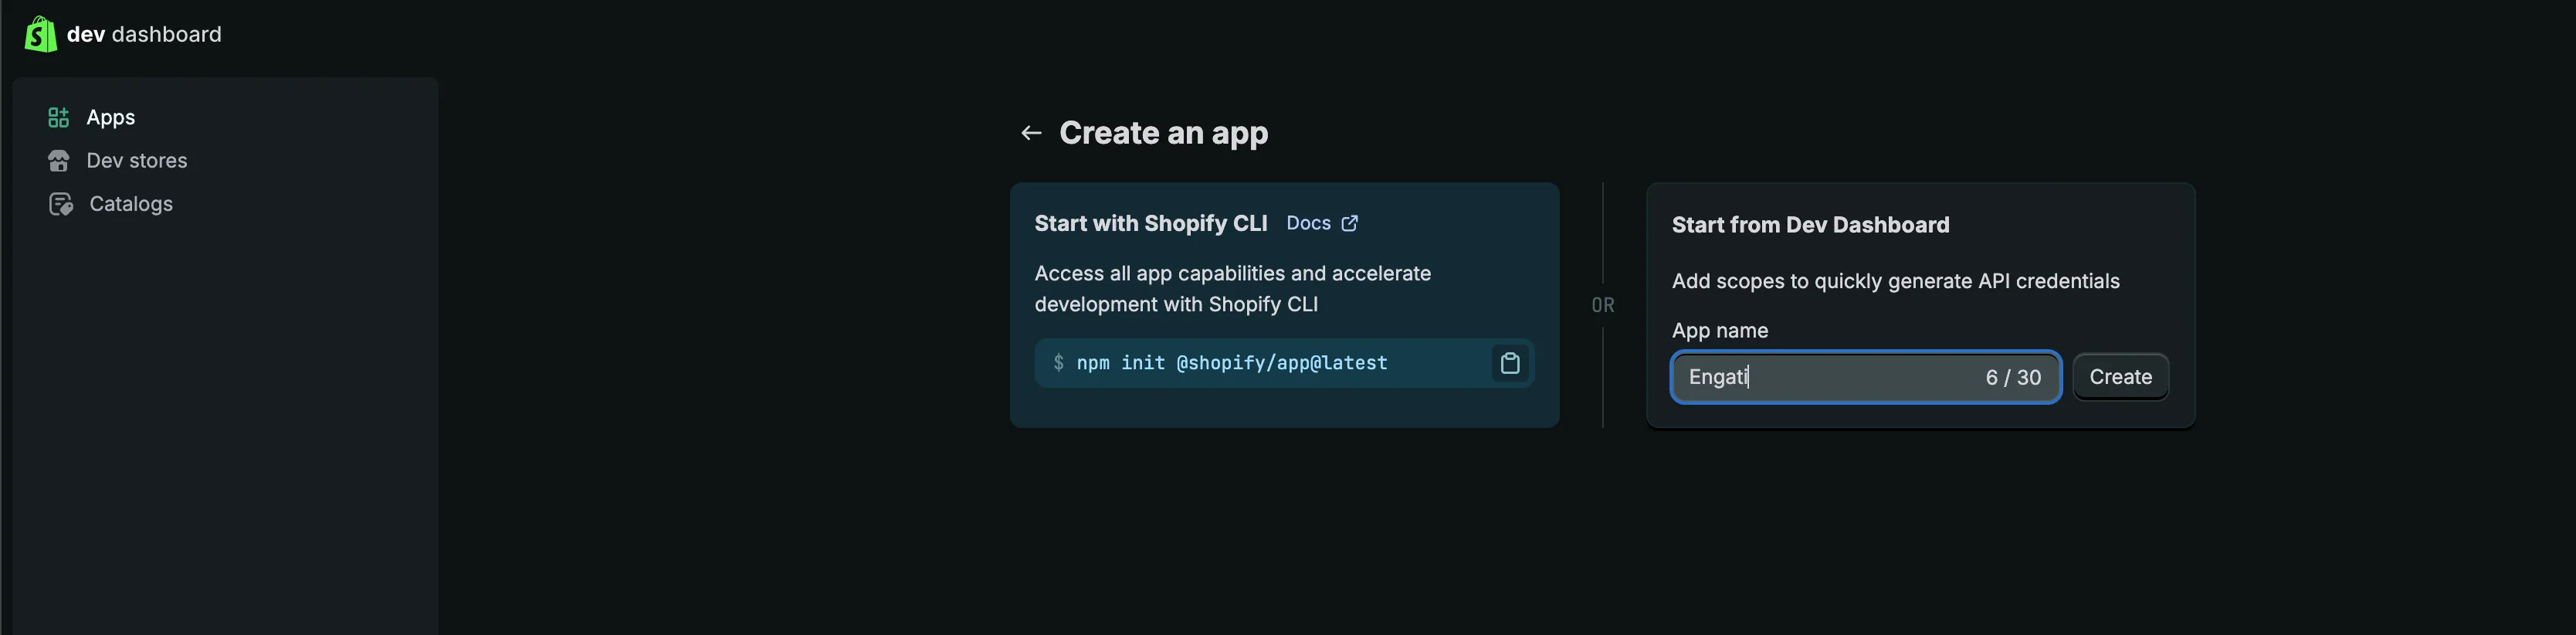
Task: Click the 'Start with Shopify CLI' heading
Action: coord(1151,223)
